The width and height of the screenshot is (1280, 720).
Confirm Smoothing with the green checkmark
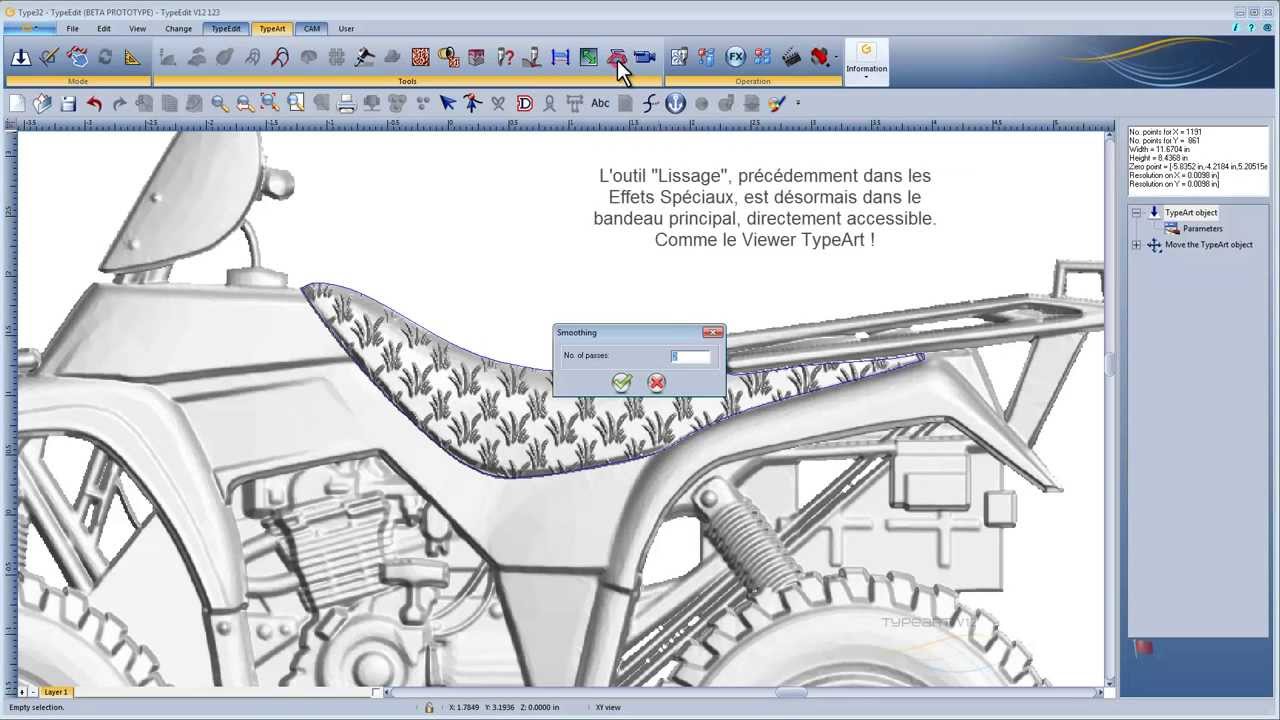[622, 383]
